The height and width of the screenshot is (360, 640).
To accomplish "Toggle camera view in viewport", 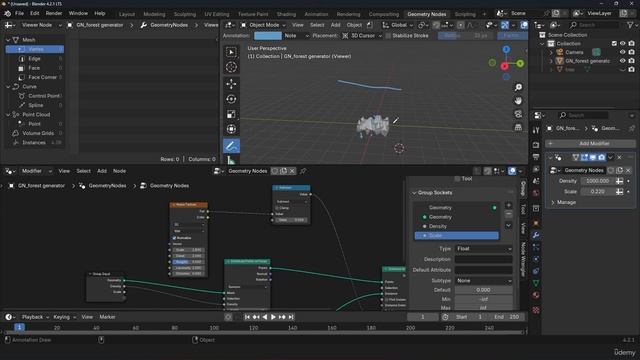I will coord(518,114).
